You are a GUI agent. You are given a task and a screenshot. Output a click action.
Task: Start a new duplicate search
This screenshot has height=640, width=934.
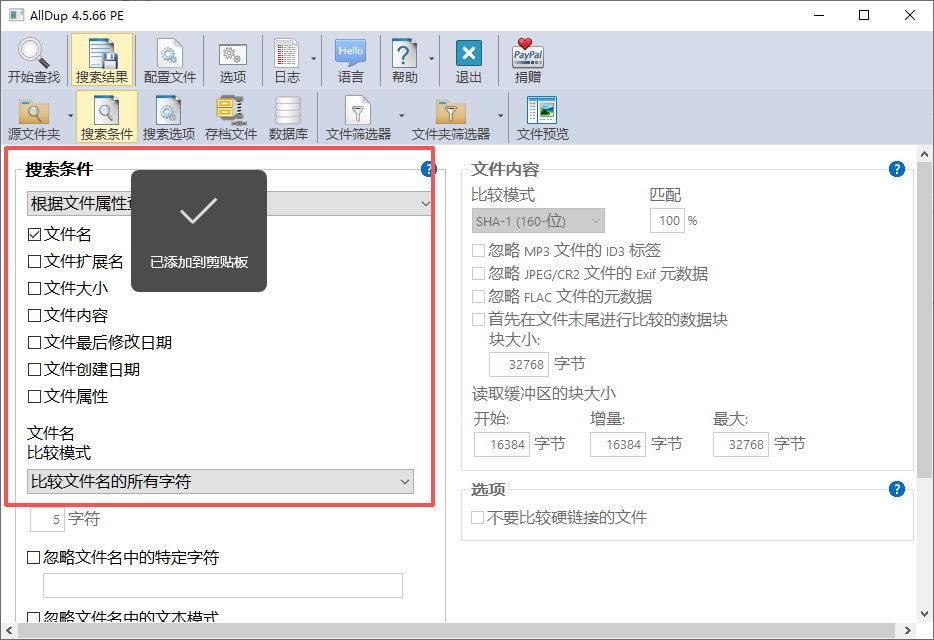tap(33, 60)
